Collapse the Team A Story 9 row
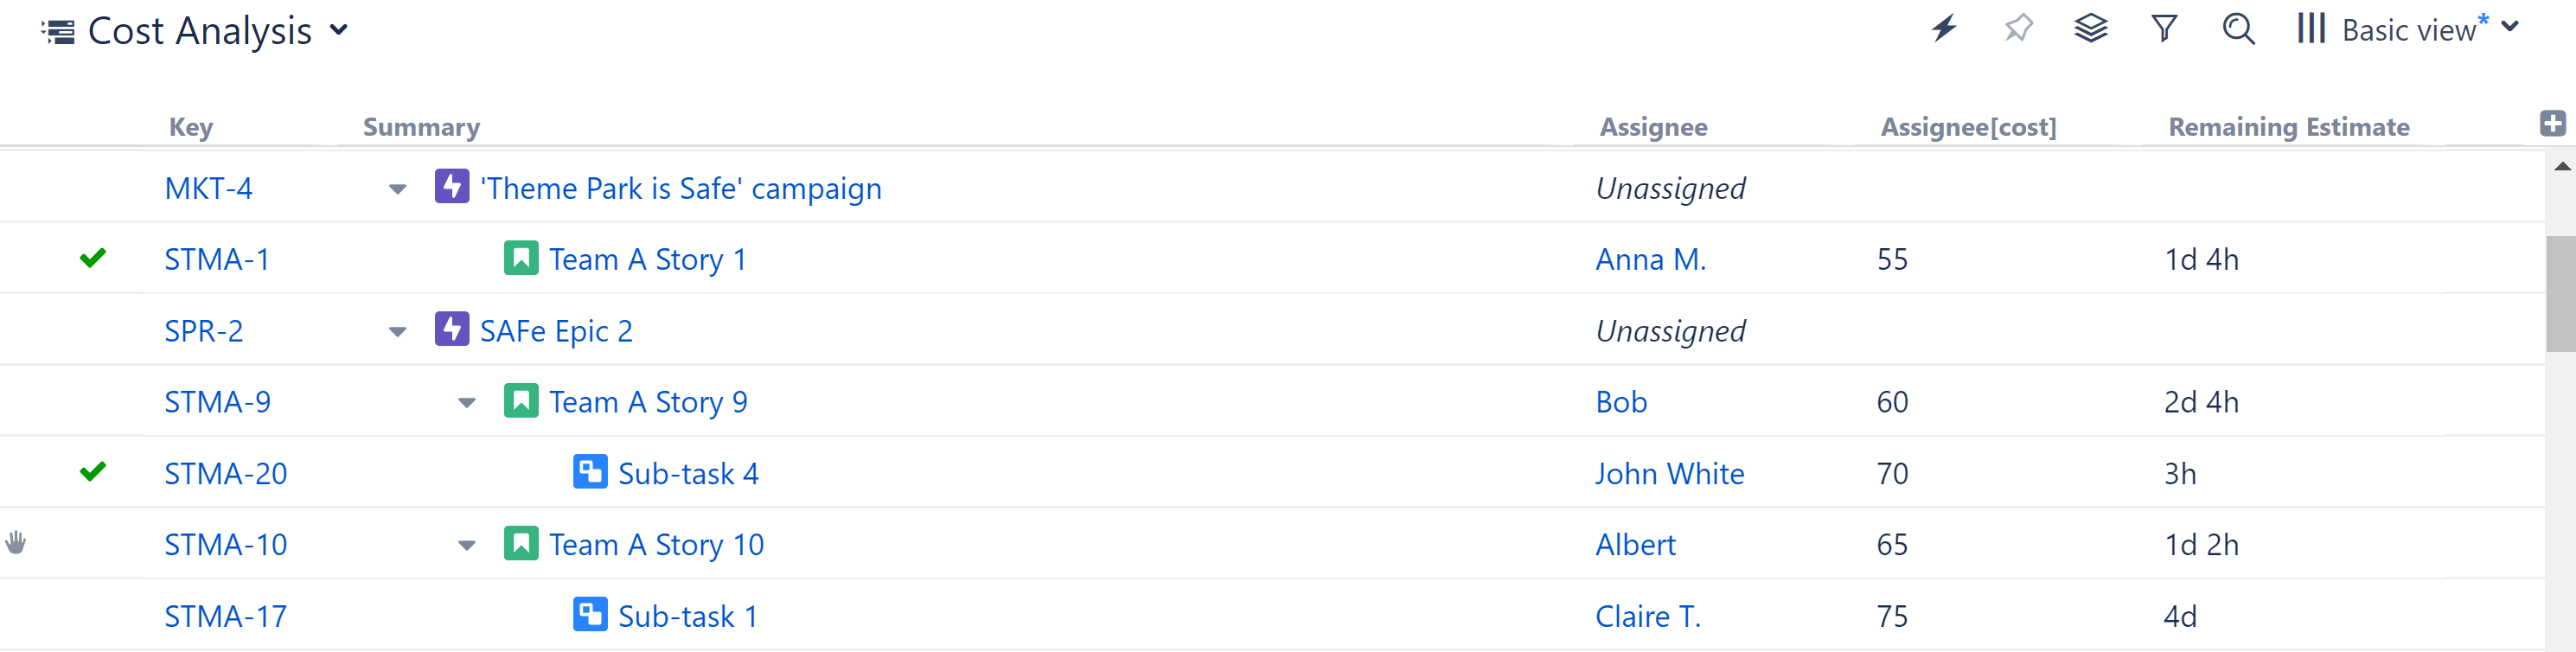 tap(467, 403)
